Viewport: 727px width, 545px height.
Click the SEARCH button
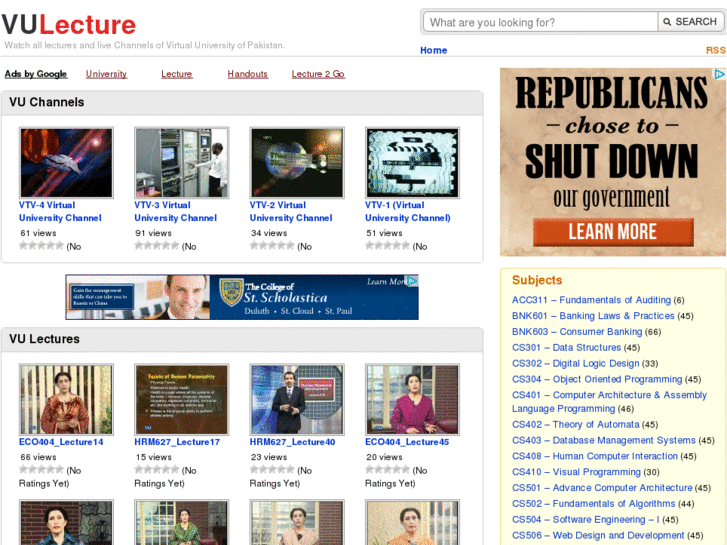click(x=690, y=22)
